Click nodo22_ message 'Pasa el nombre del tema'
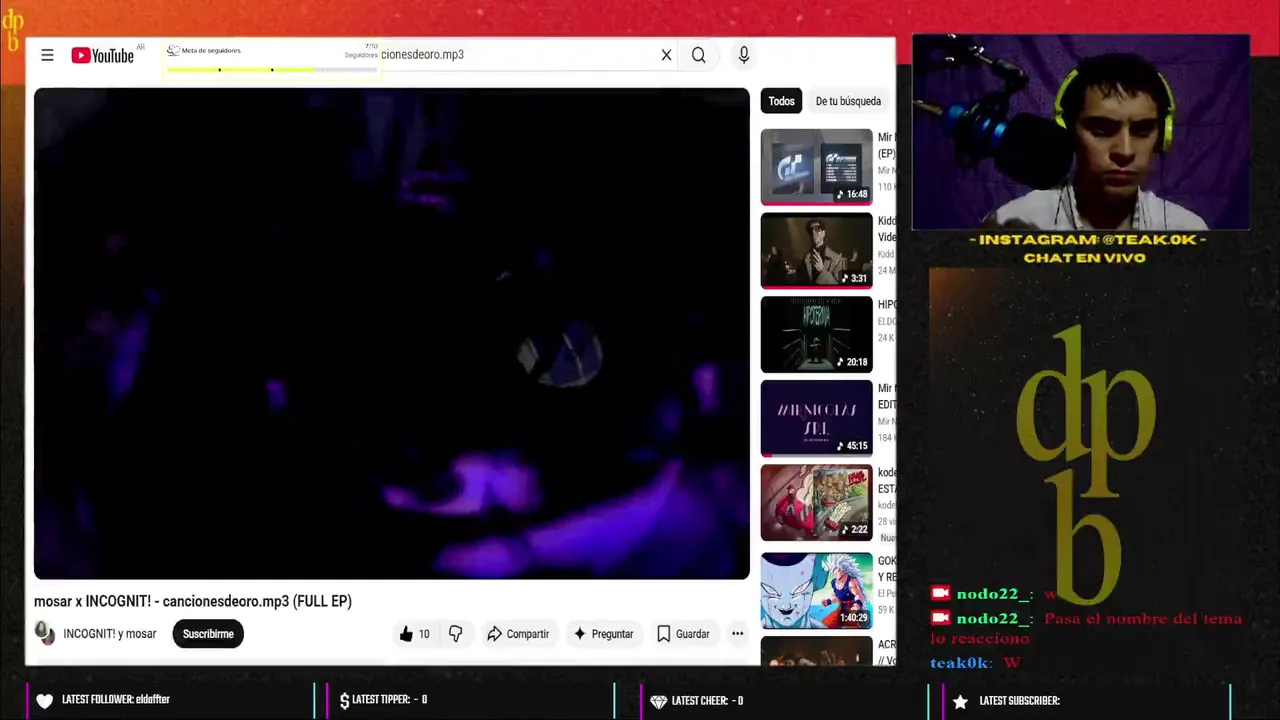Screen dimensions: 1280x720 point(1087,628)
